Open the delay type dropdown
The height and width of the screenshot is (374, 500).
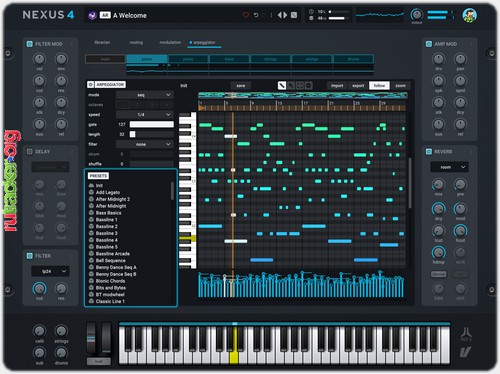coord(50,167)
